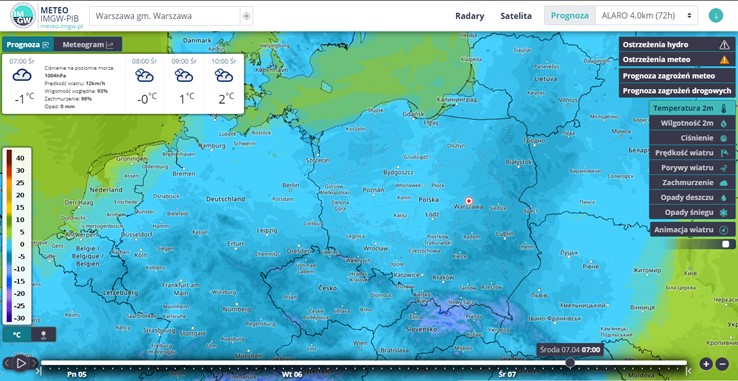Show the Zachmurzenie cloud layer
Image resolution: width=738 pixels, height=381 pixels.
(692, 182)
